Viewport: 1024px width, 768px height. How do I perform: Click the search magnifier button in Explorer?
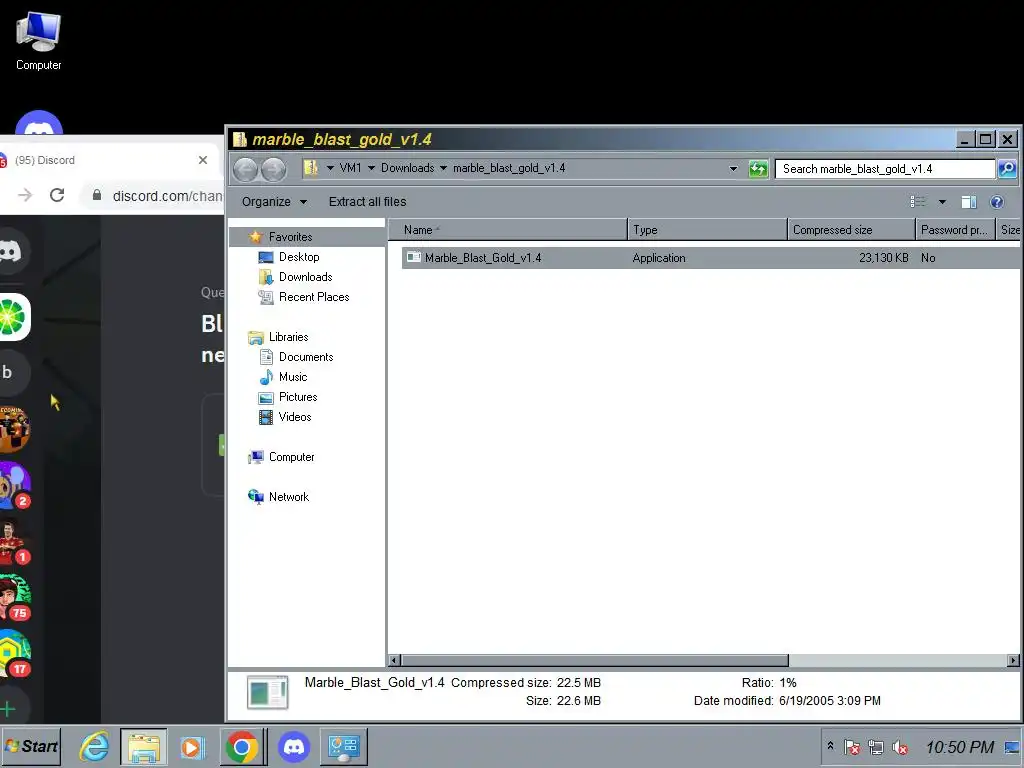[1007, 169]
